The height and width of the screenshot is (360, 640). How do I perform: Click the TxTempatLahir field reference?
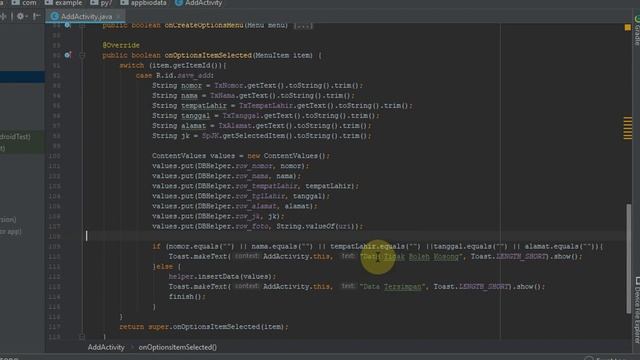tap(266, 106)
